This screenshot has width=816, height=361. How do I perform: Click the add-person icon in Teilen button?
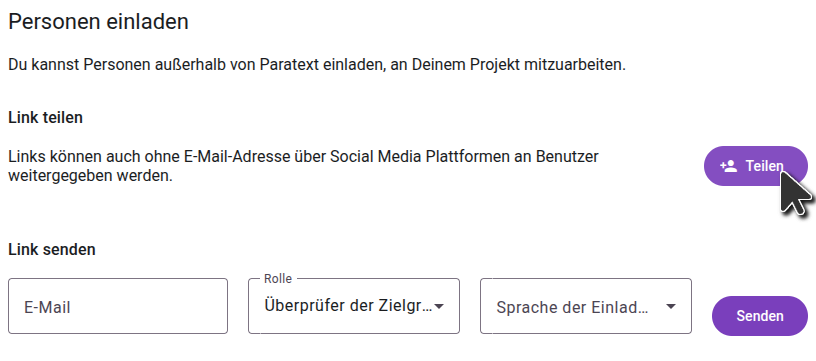(x=729, y=166)
